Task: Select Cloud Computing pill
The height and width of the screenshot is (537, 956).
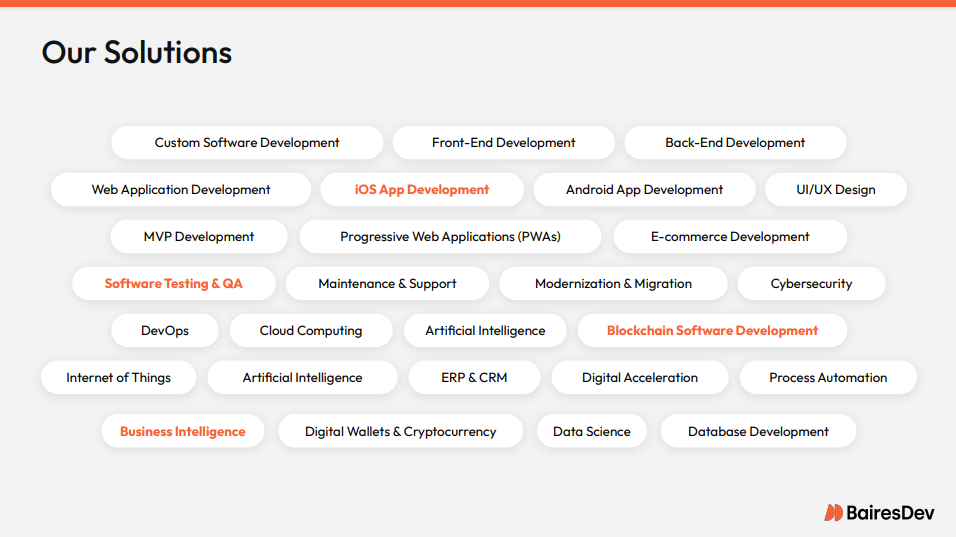Action: pyautogui.click(x=311, y=330)
